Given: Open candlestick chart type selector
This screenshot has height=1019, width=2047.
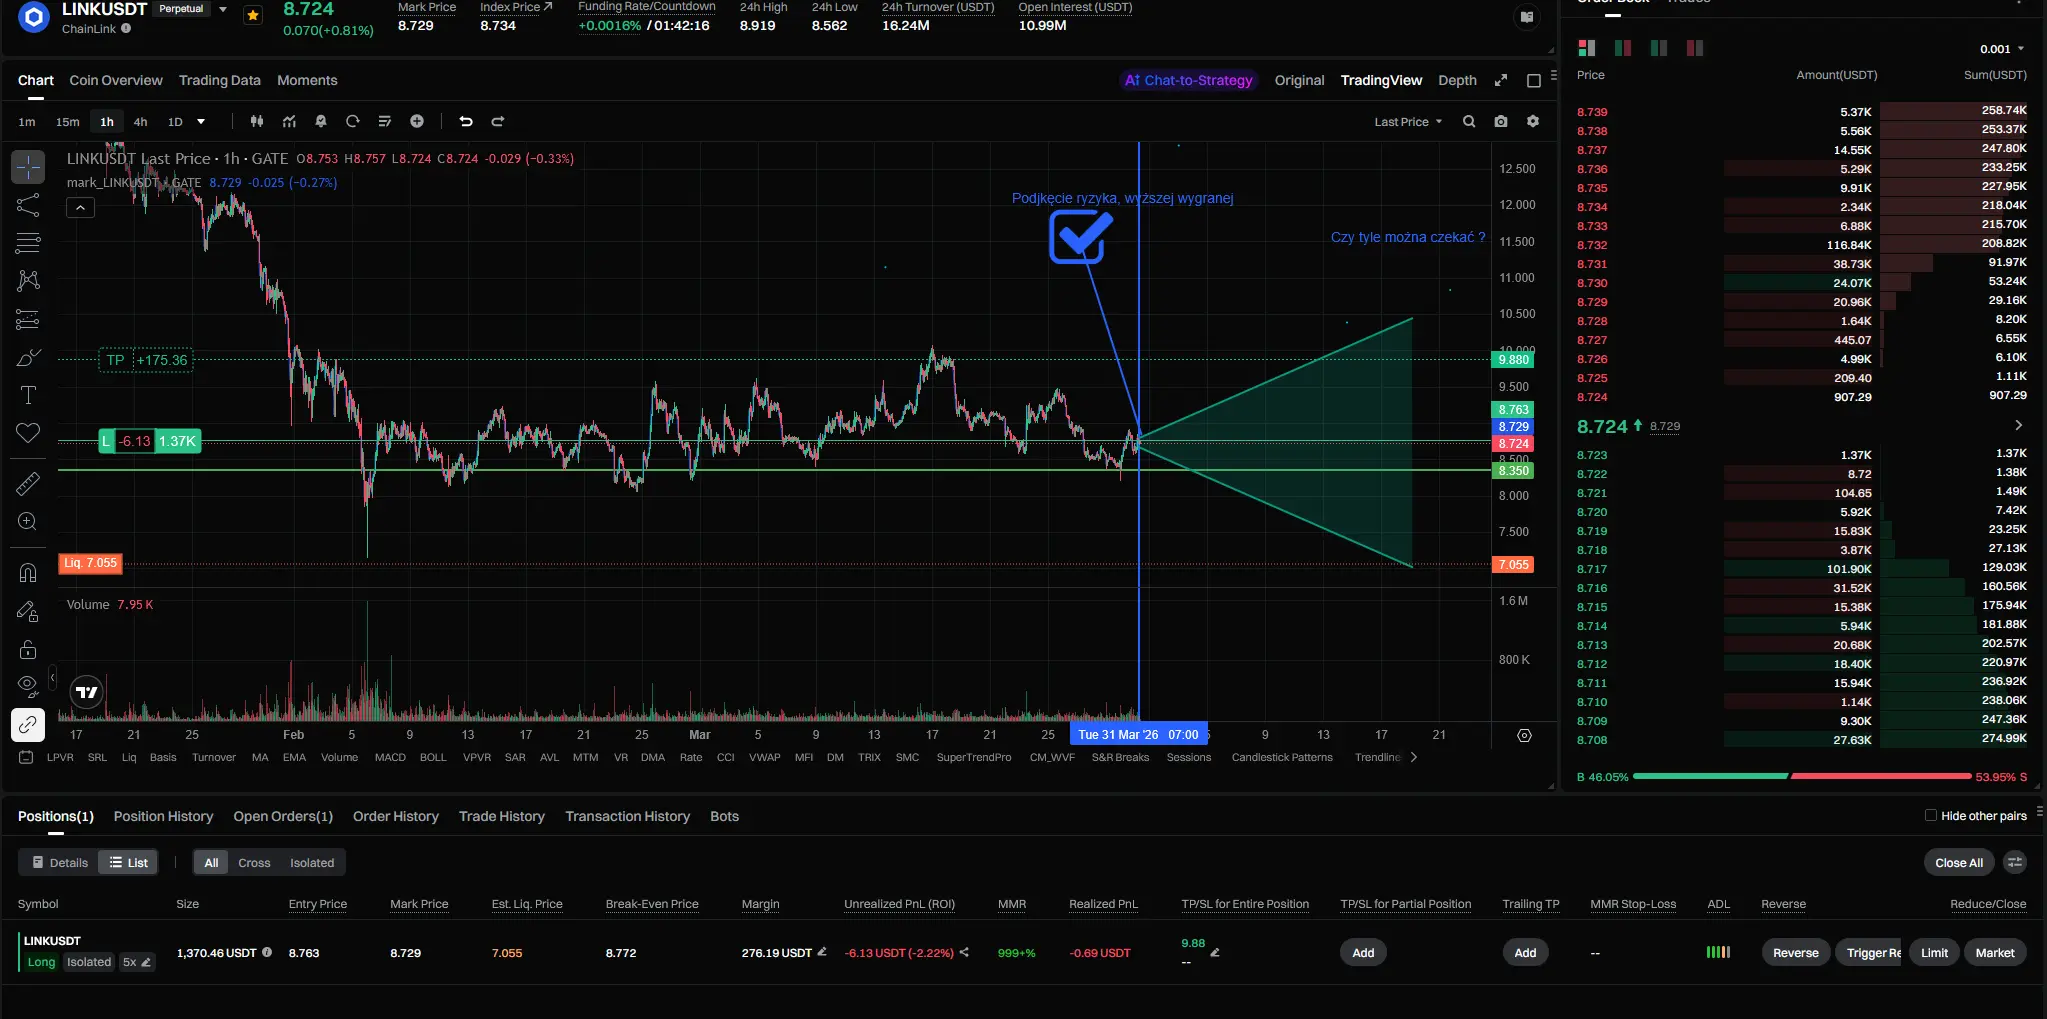Looking at the screenshot, I should click(257, 121).
